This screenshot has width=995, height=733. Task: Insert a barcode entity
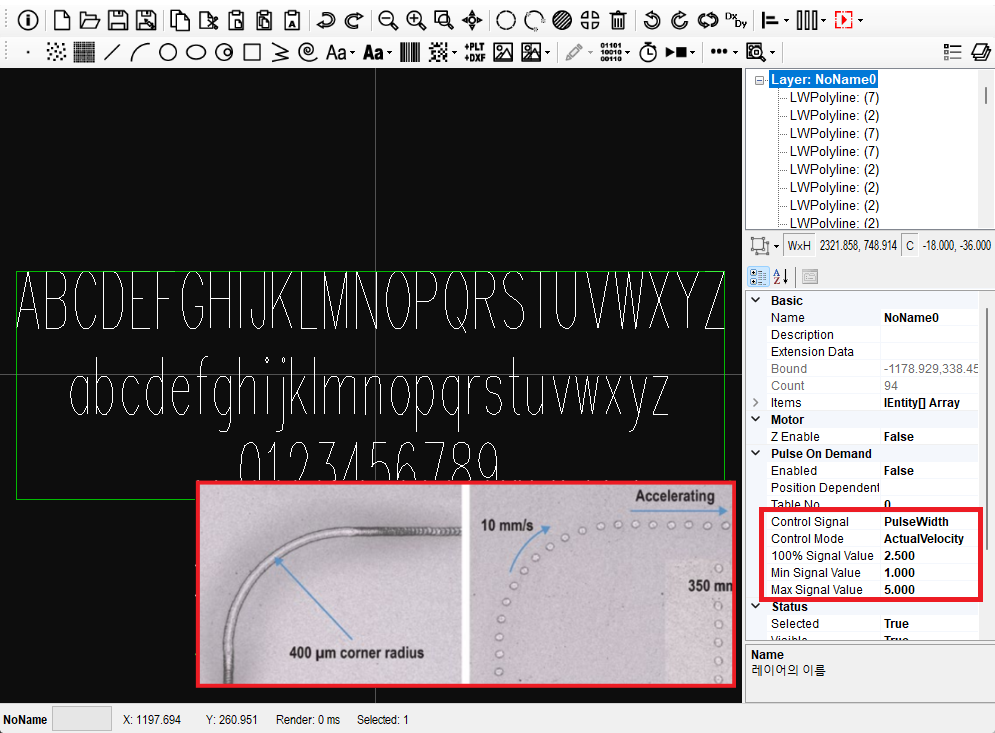(410, 52)
